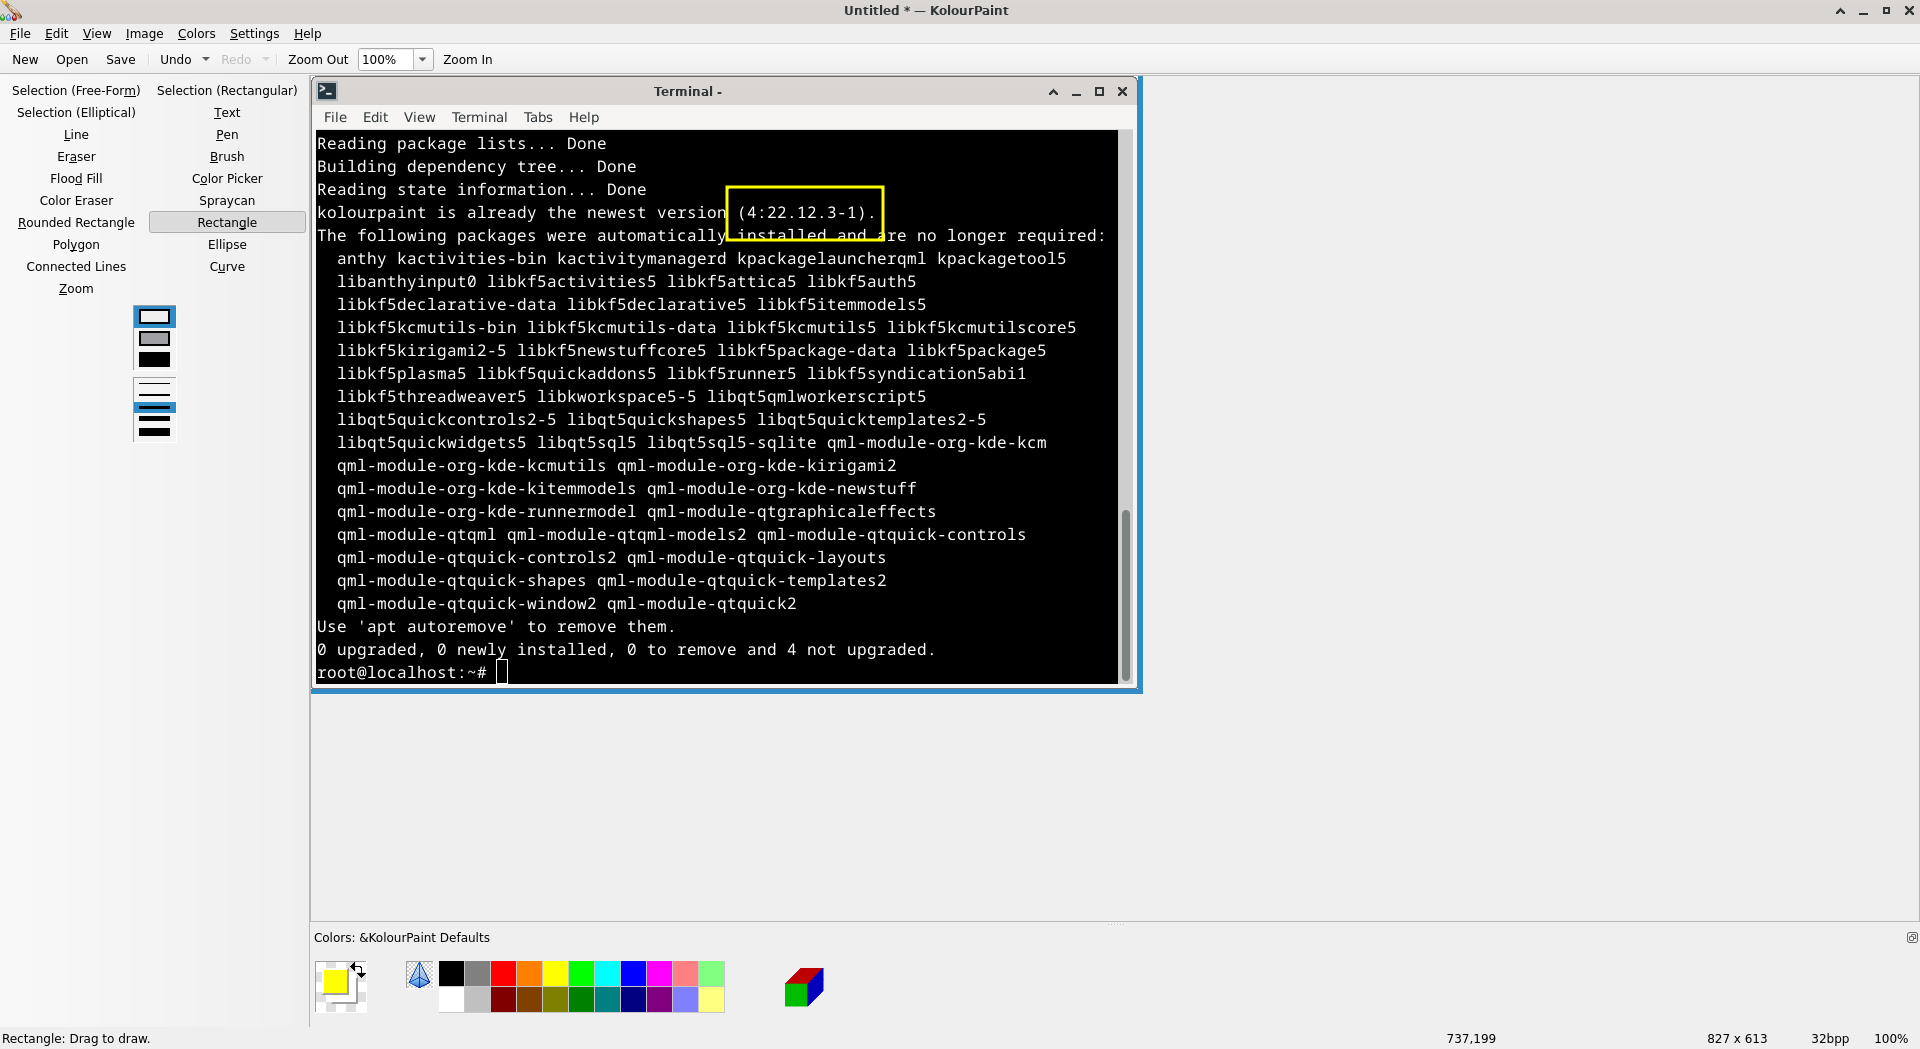The image size is (1920, 1049).
Task: Pick the dark green palette swatch
Action: point(581,1000)
